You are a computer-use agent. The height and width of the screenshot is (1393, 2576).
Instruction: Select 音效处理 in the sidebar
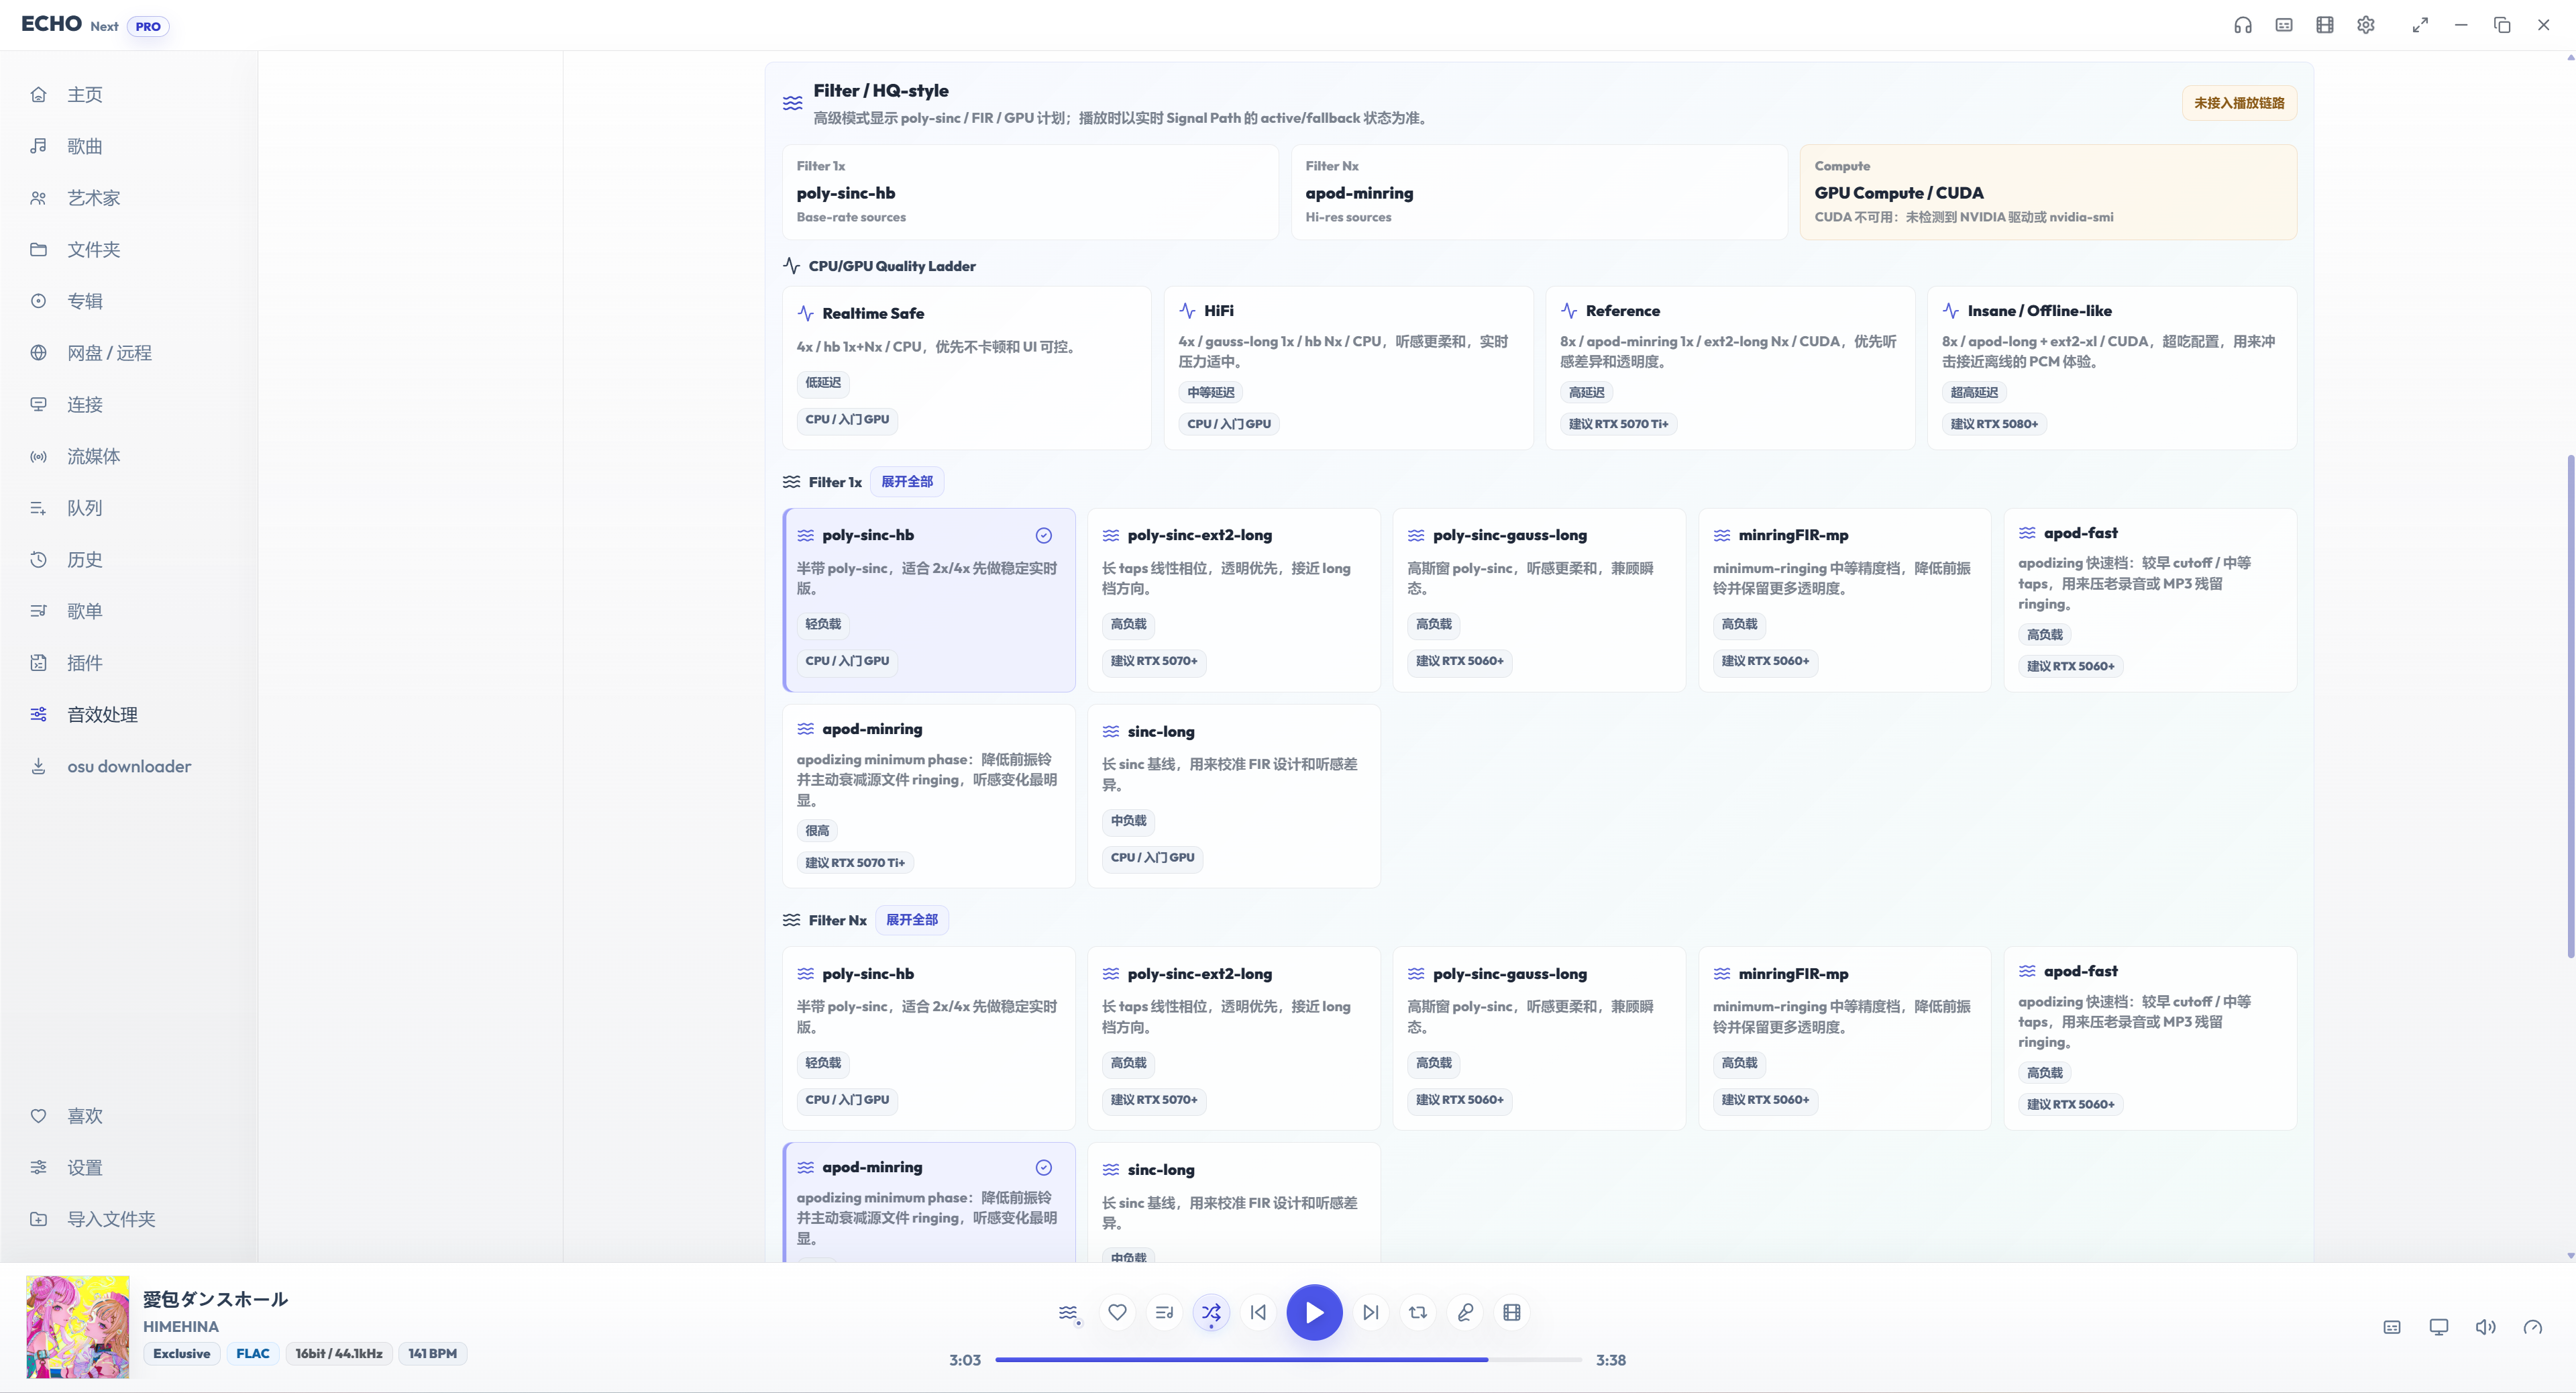point(129,714)
